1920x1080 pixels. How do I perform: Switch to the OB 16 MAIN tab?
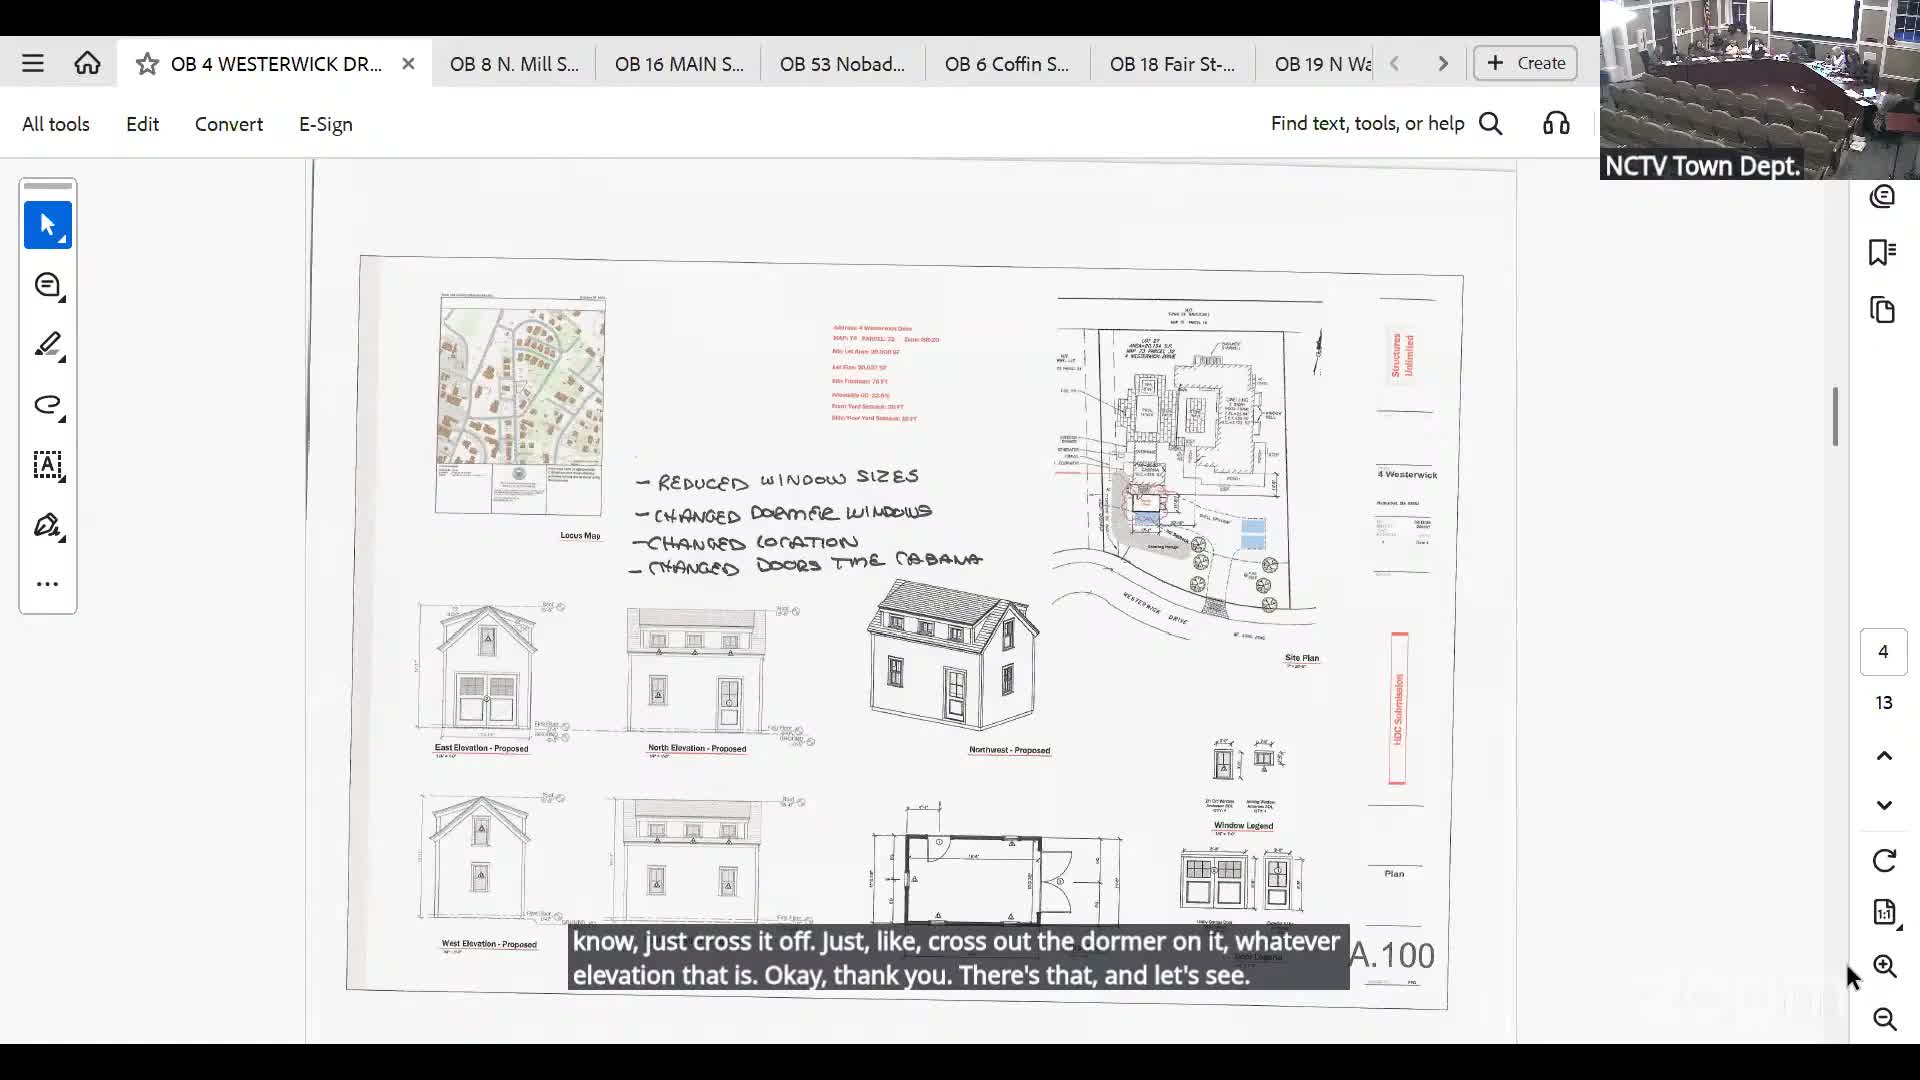pos(678,63)
